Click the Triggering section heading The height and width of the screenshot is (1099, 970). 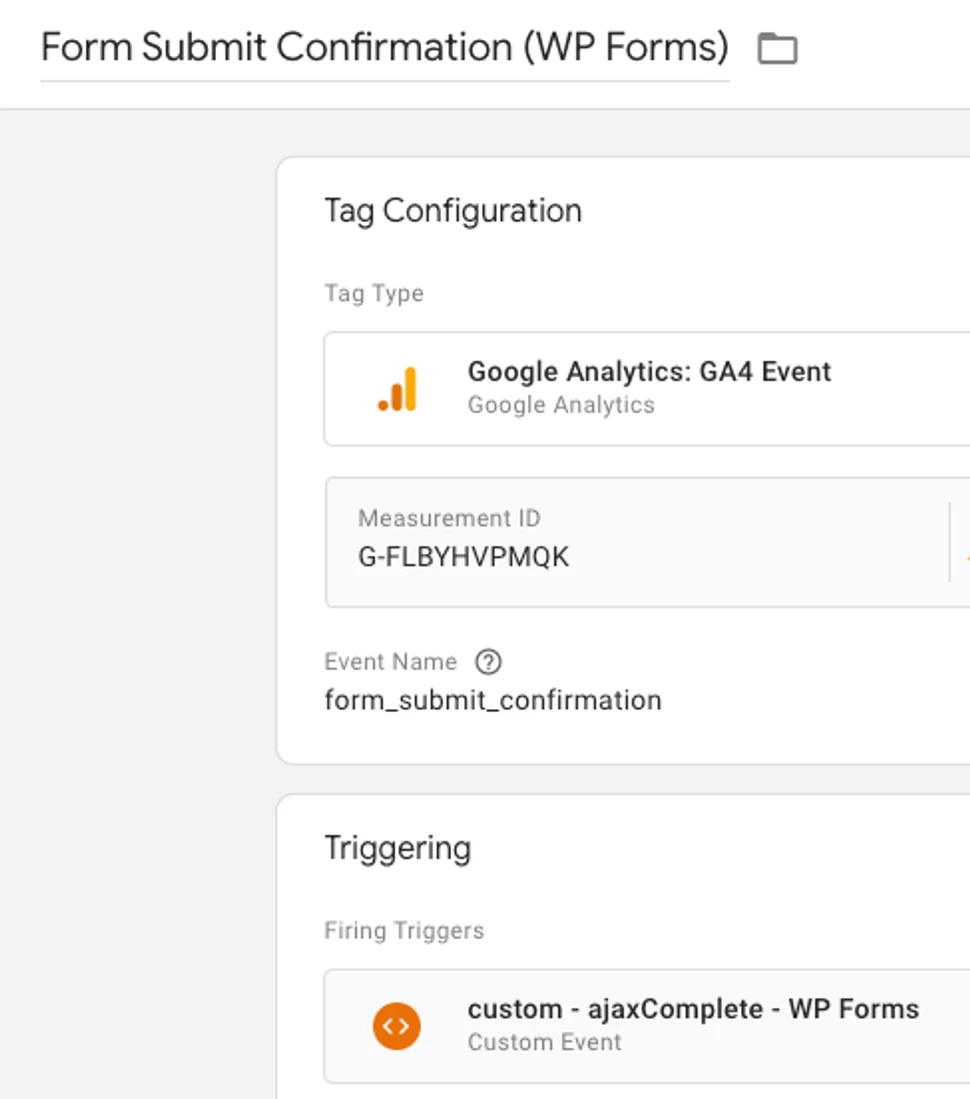click(397, 848)
